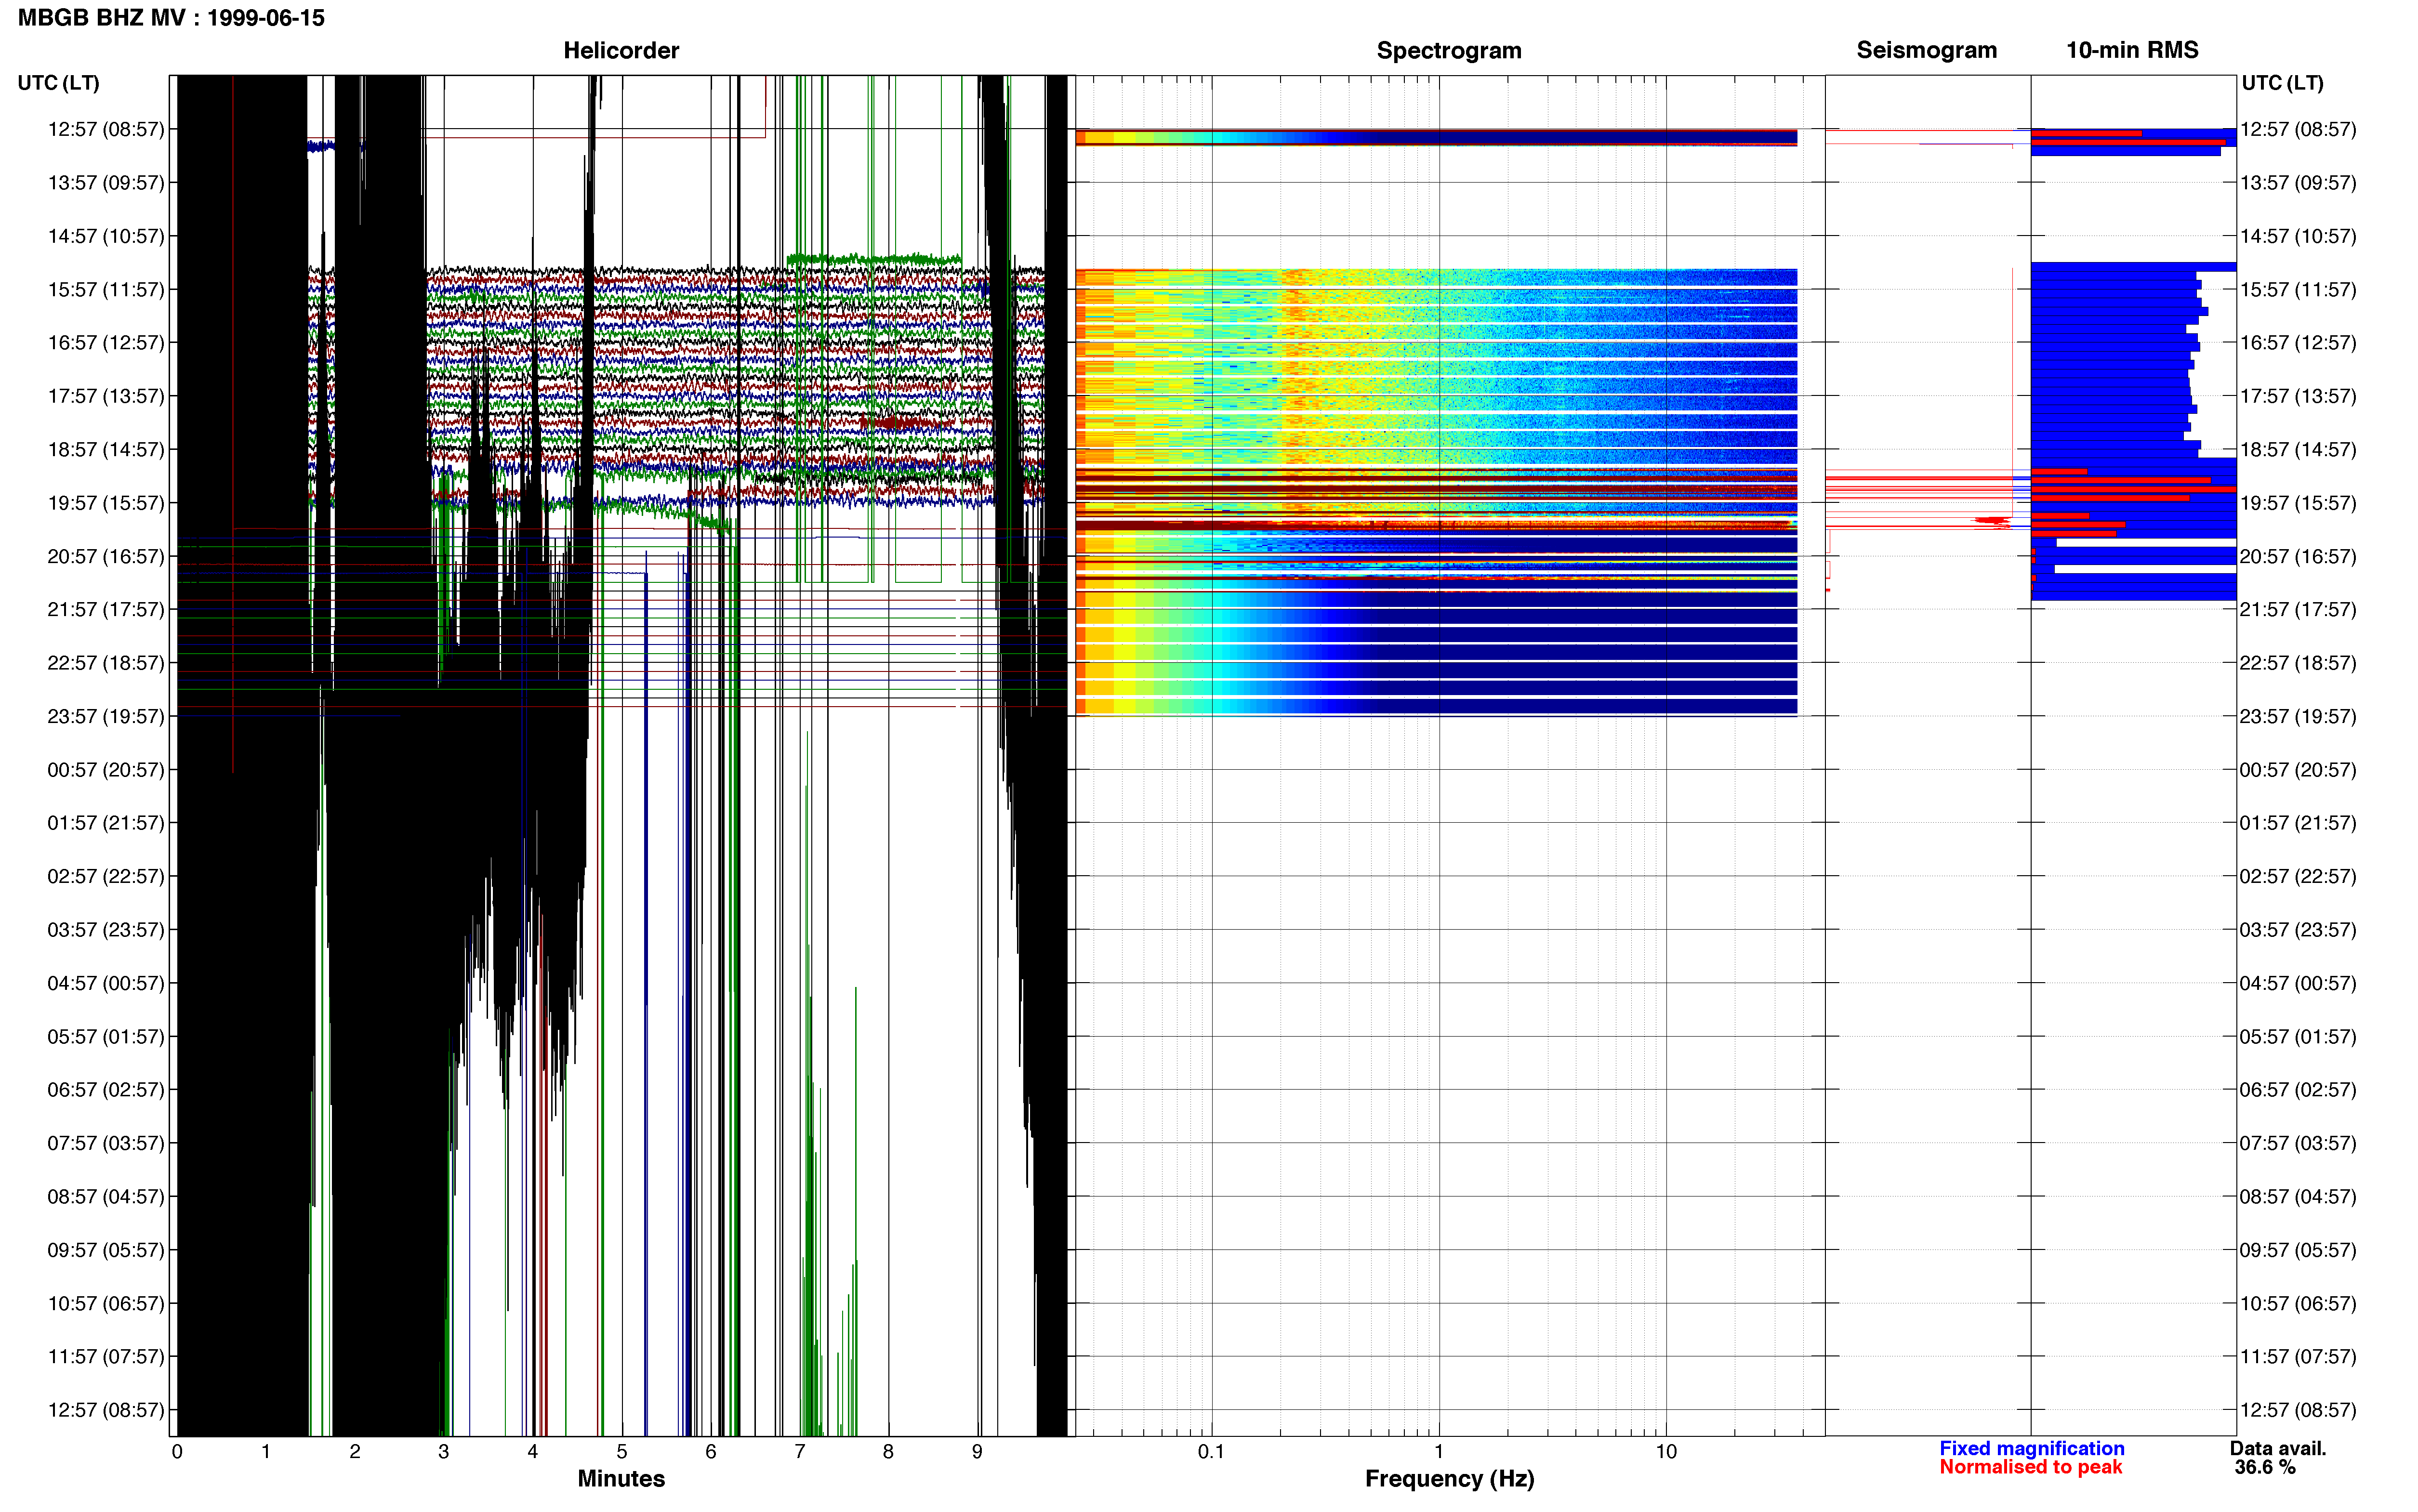Click right time label '10:57 (06:57)'

(2298, 1303)
